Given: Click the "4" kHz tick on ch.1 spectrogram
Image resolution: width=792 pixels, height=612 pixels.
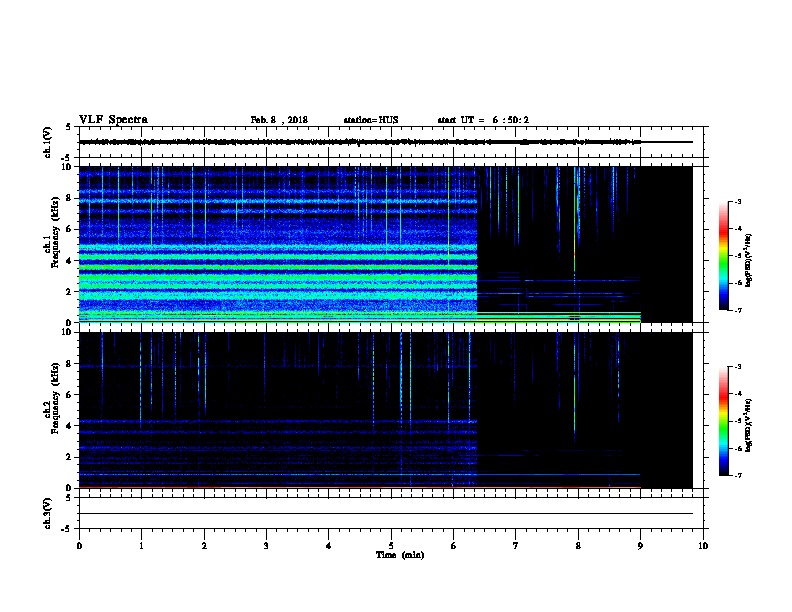Looking at the screenshot, I should point(69,261).
